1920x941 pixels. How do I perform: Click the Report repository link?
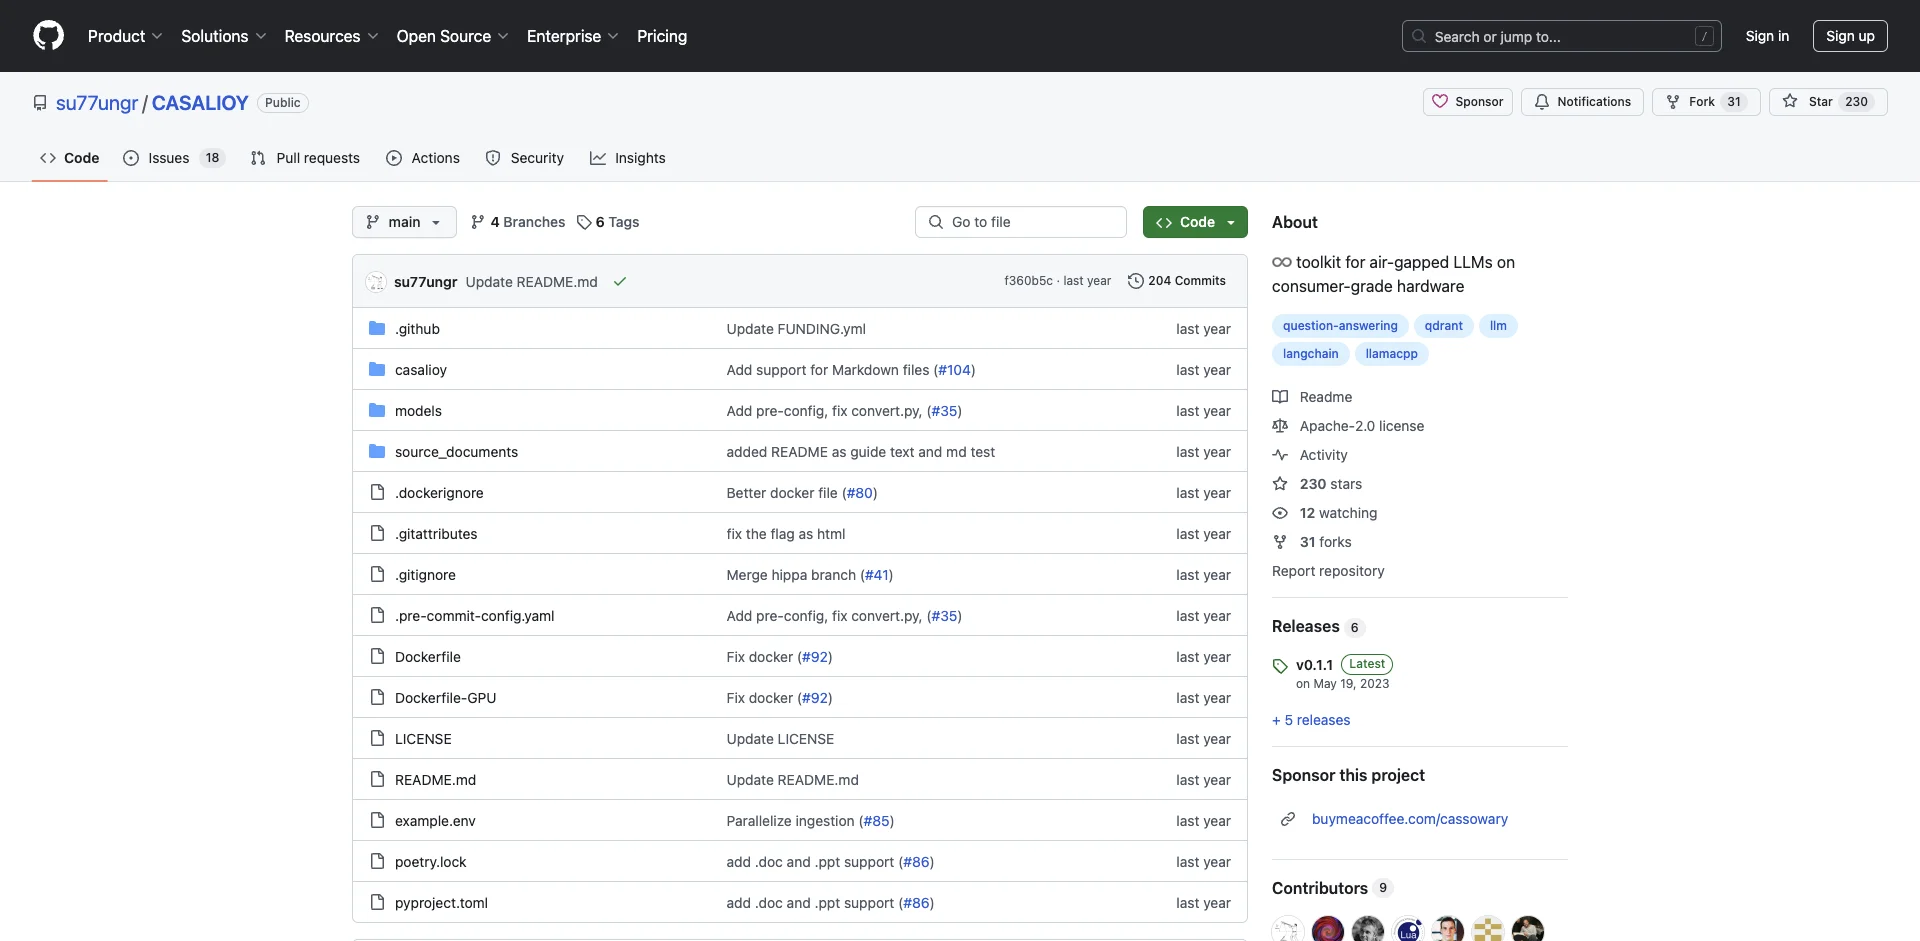(x=1328, y=571)
